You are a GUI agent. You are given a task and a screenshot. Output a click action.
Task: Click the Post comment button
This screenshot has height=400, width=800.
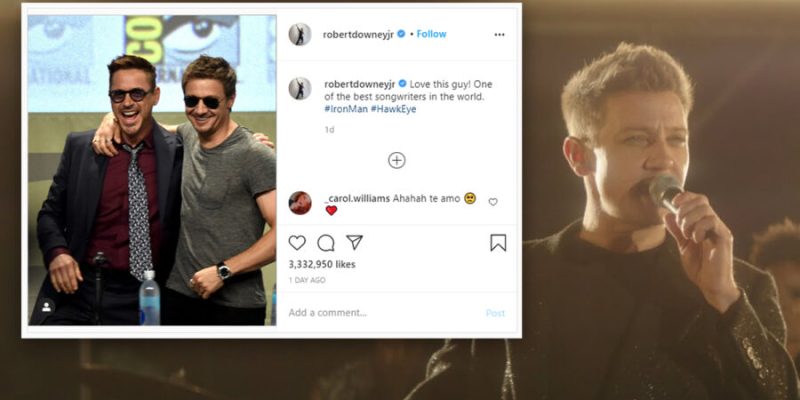click(495, 313)
